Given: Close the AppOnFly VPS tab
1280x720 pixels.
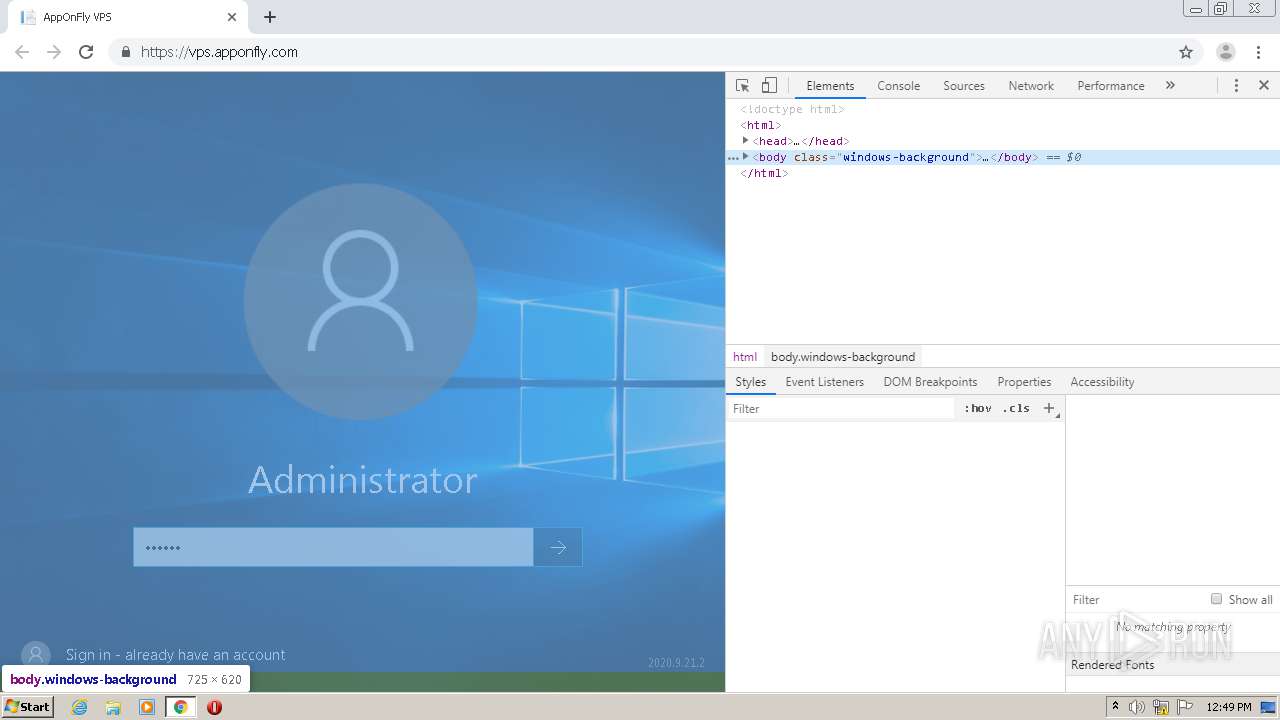Looking at the screenshot, I should [232, 17].
